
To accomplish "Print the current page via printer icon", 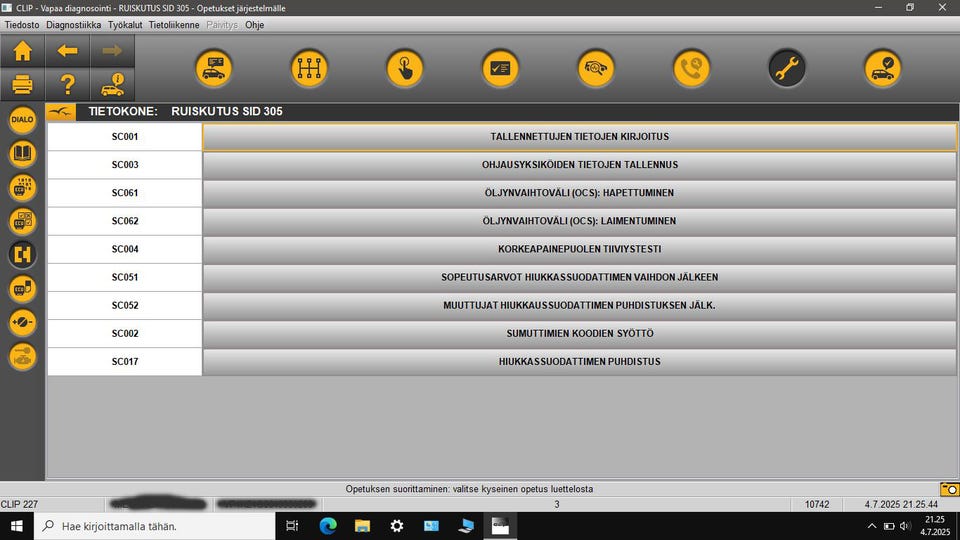I will tap(23, 84).
